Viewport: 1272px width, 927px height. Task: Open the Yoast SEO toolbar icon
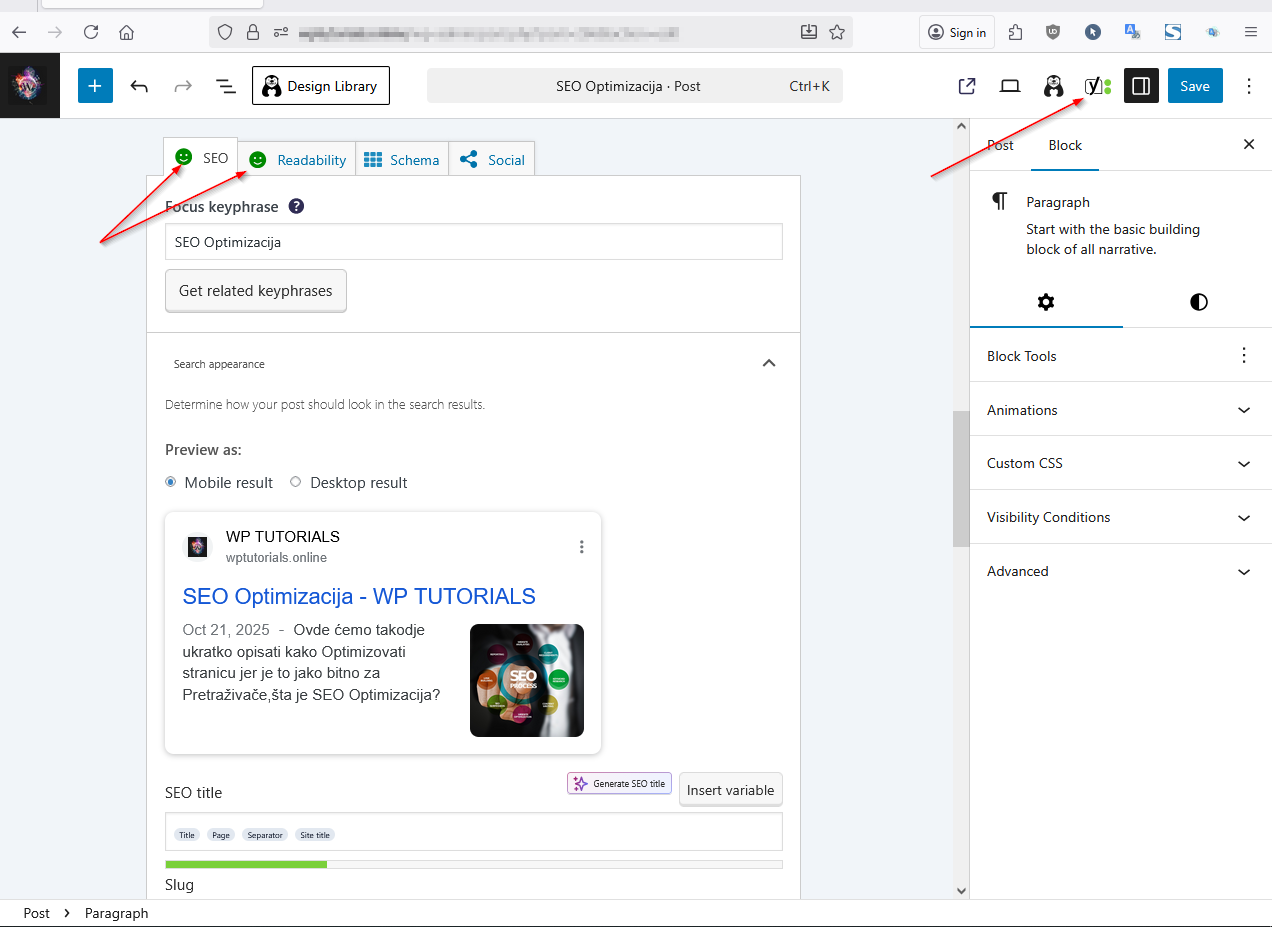pos(1097,86)
